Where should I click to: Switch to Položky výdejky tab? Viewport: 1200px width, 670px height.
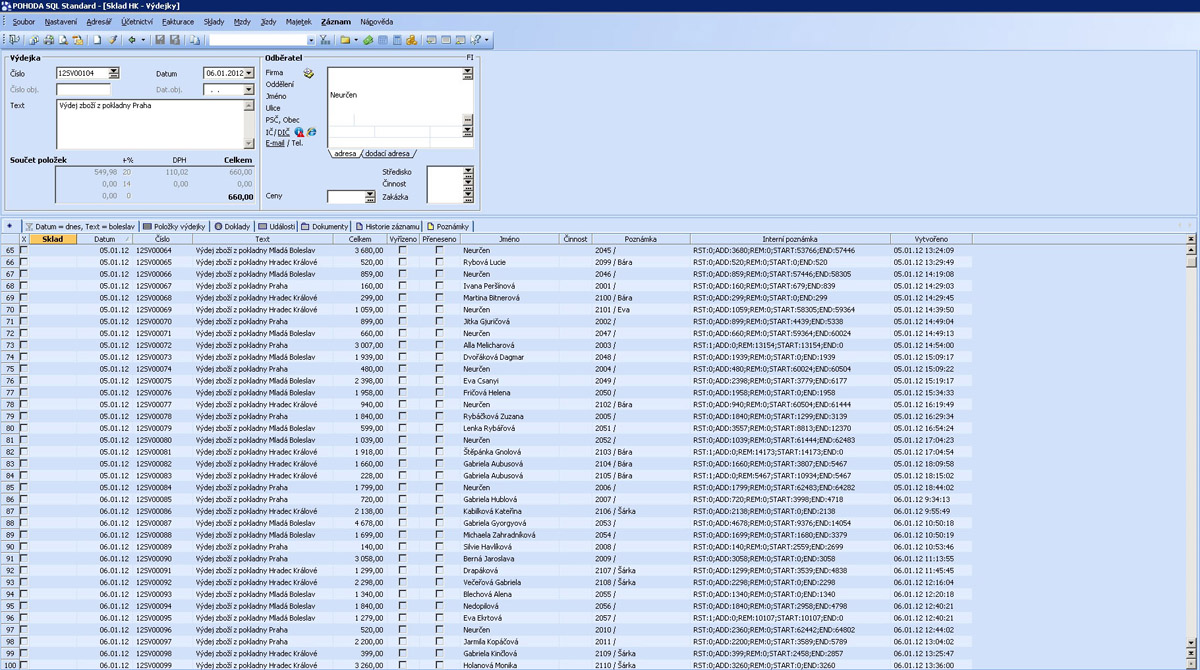click(174, 226)
